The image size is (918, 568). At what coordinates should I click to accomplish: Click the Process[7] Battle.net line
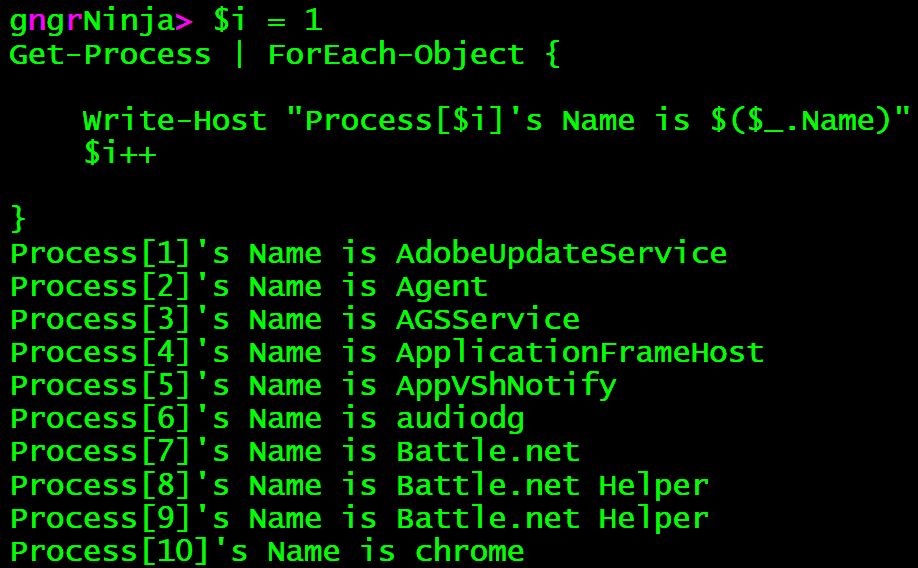[x=294, y=451]
